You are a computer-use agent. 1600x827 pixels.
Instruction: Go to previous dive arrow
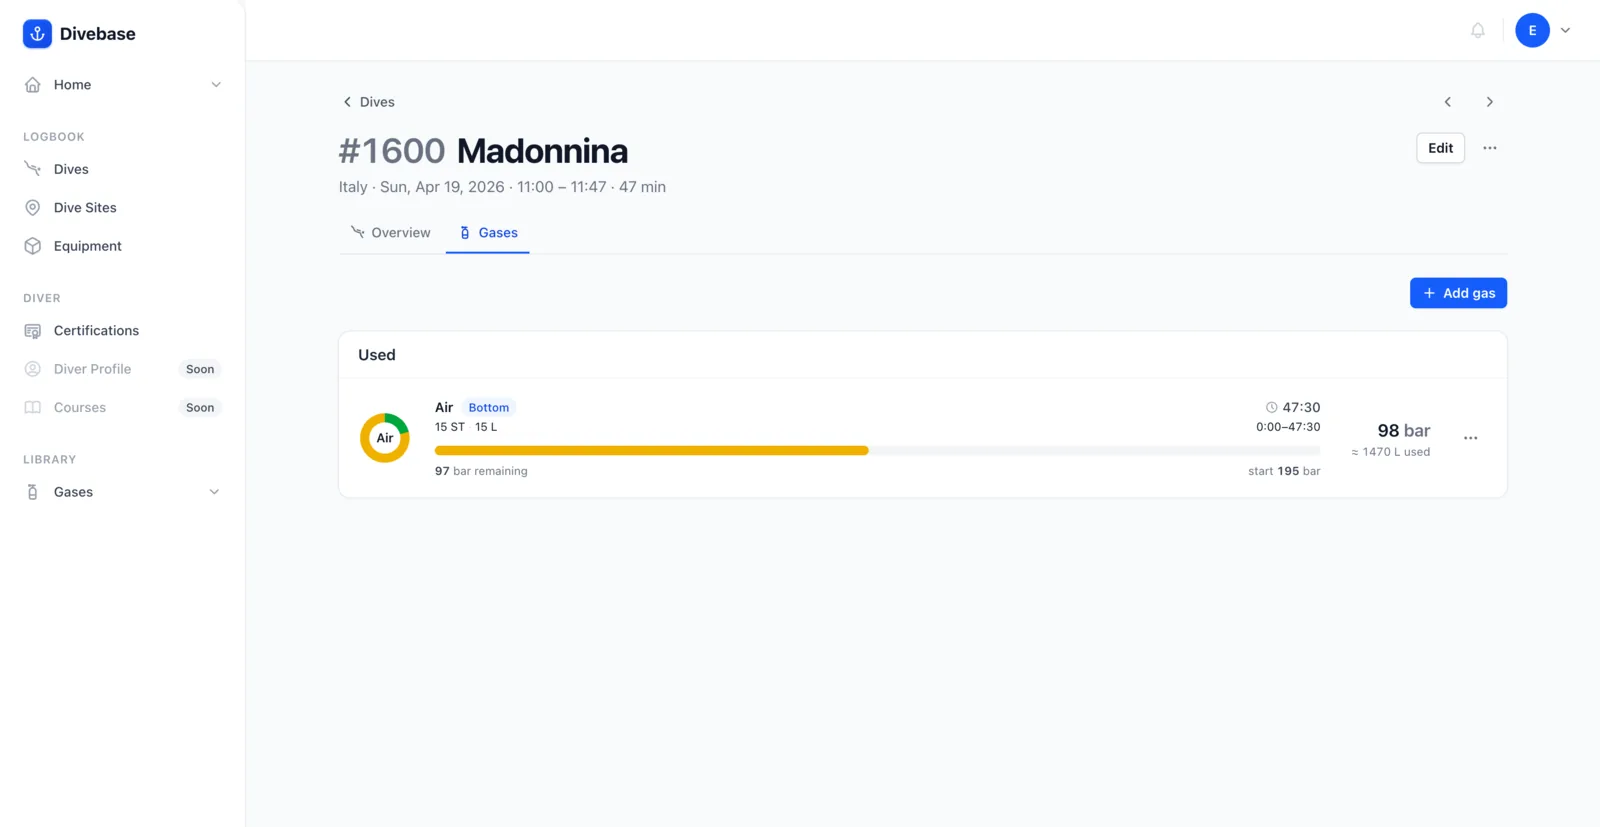(1448, 102)
